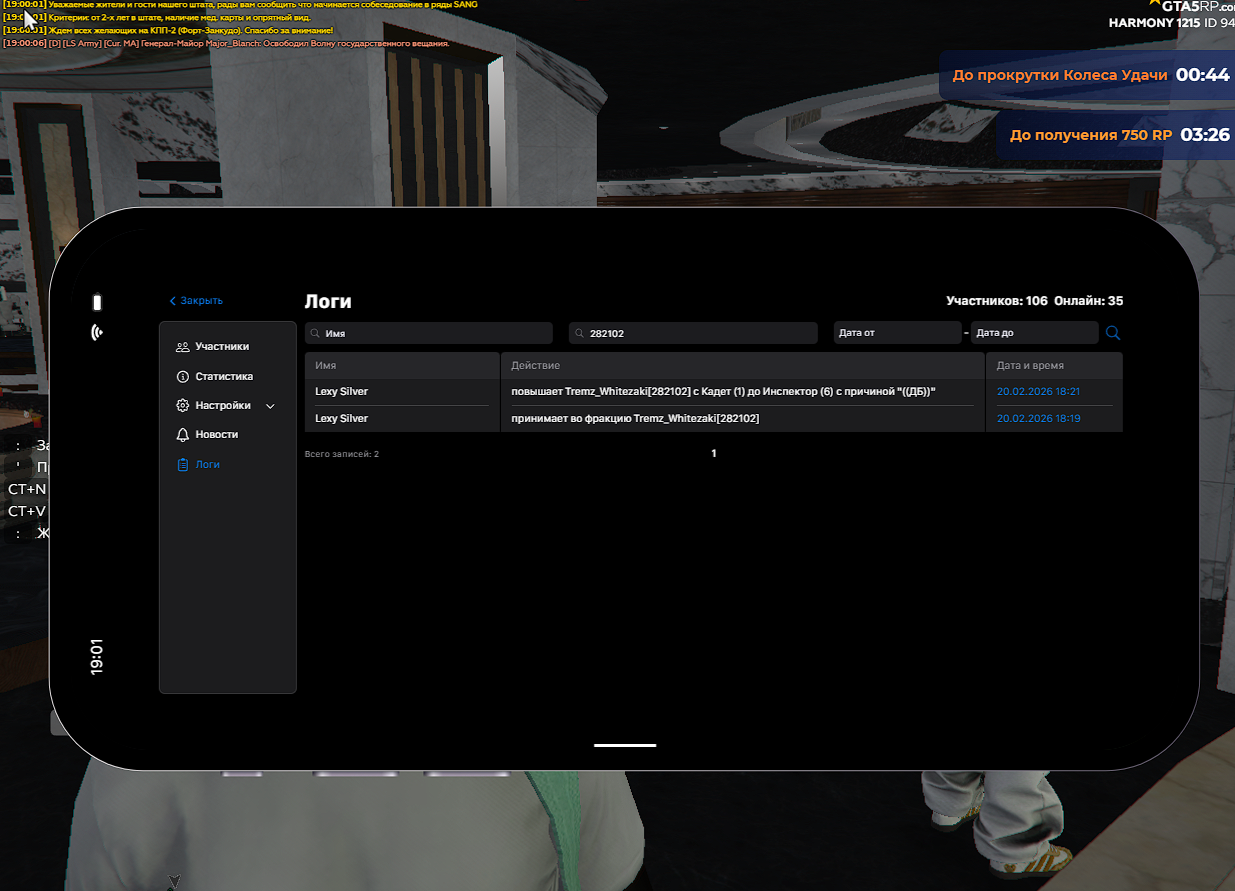Click the blue search magnifier button
Viewport: 1235px width, 891px height.
1113,333
